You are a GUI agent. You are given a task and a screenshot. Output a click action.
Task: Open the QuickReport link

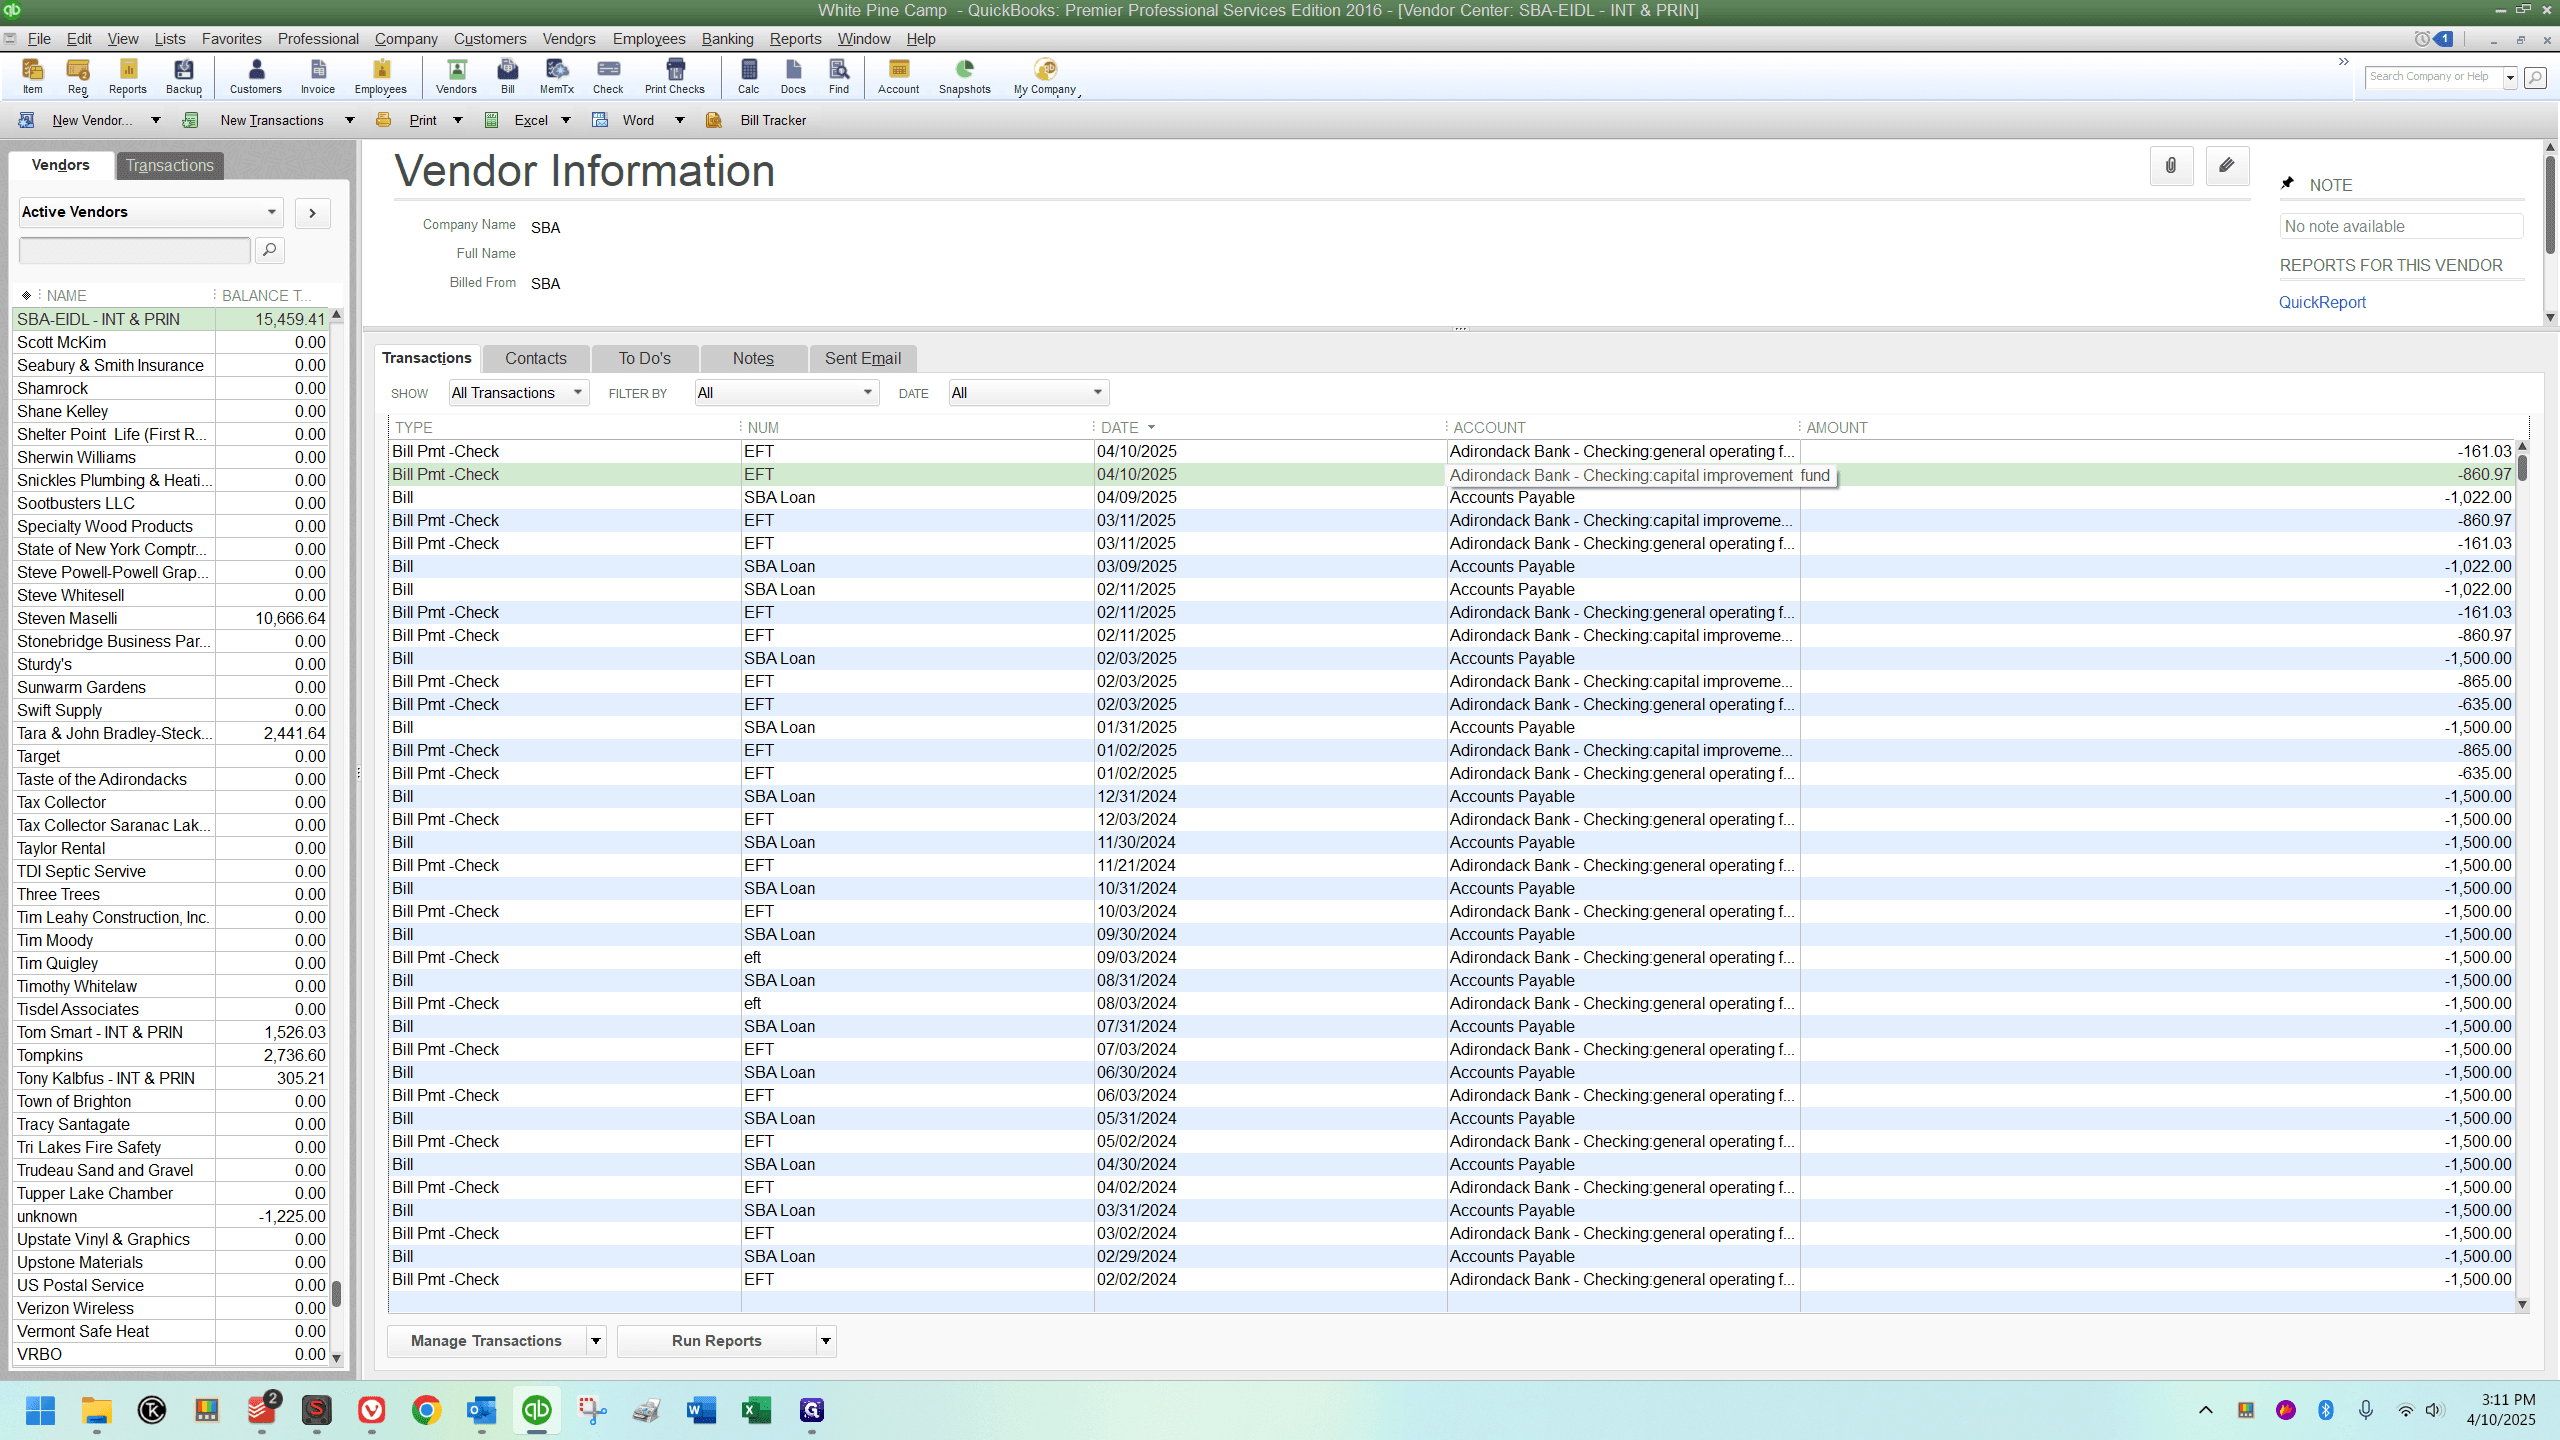point(2322,302)
